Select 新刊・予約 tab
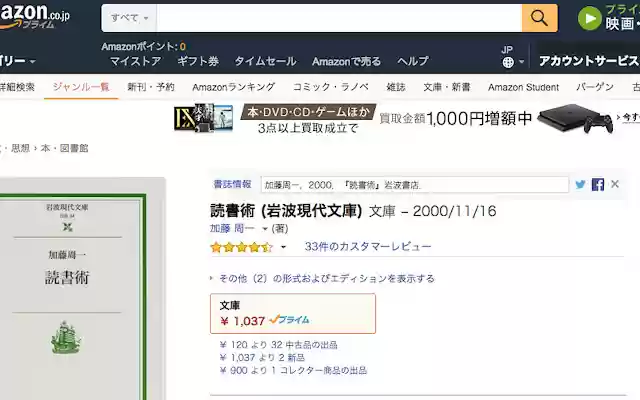Image resolution: width=640 pixels, height=400 pixels. (151, 87)
